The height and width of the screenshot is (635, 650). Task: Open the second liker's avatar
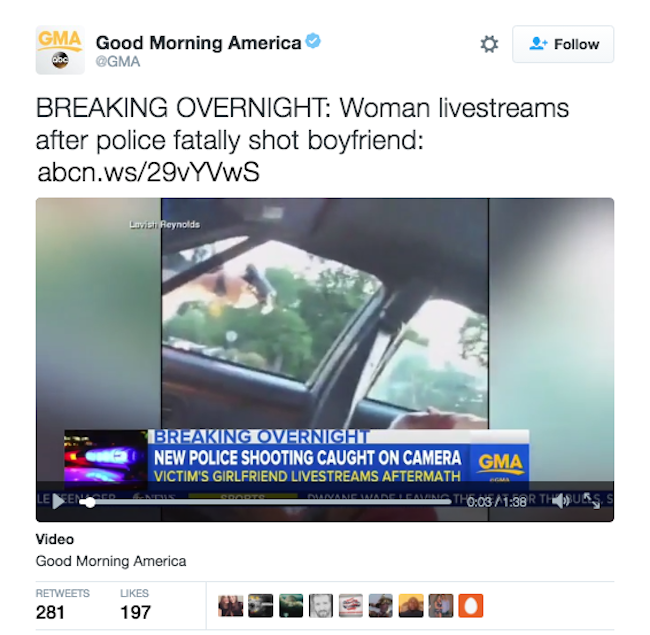261,606
